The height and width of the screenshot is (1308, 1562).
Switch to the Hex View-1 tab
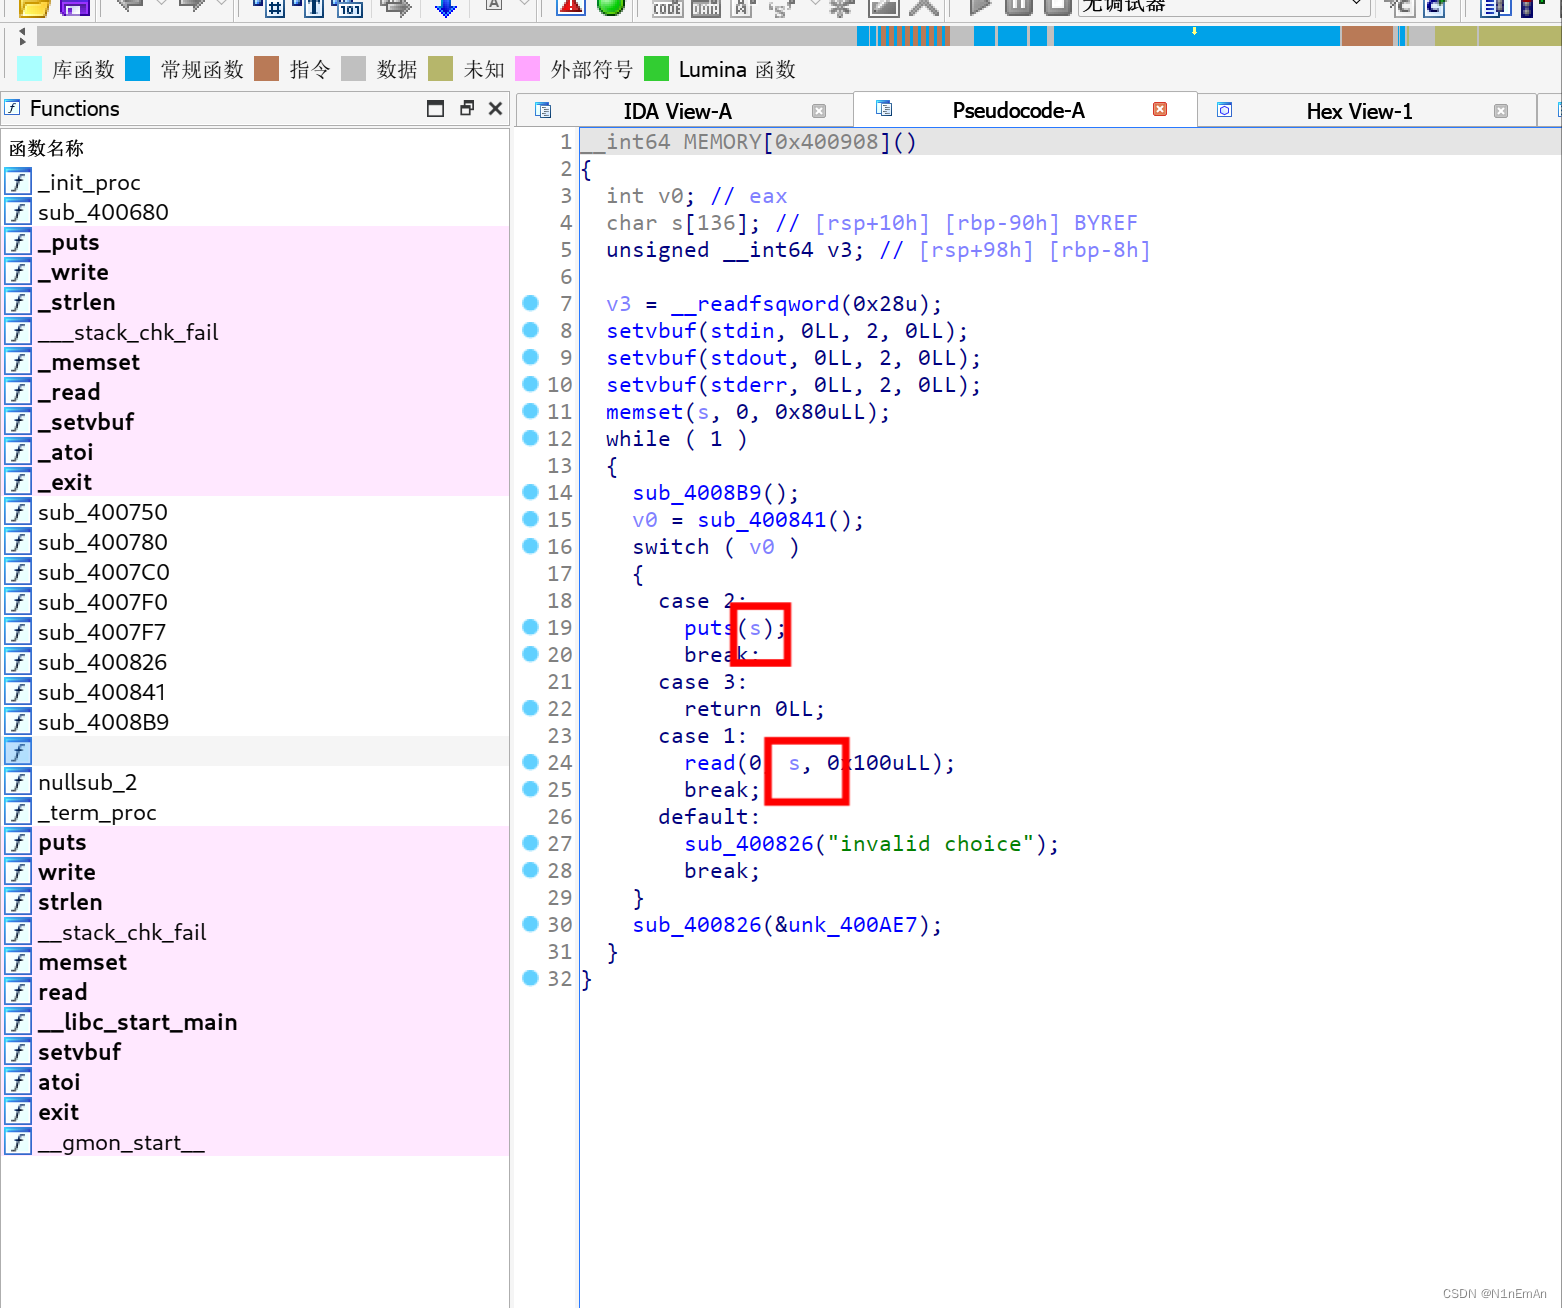click(1359, 111)
